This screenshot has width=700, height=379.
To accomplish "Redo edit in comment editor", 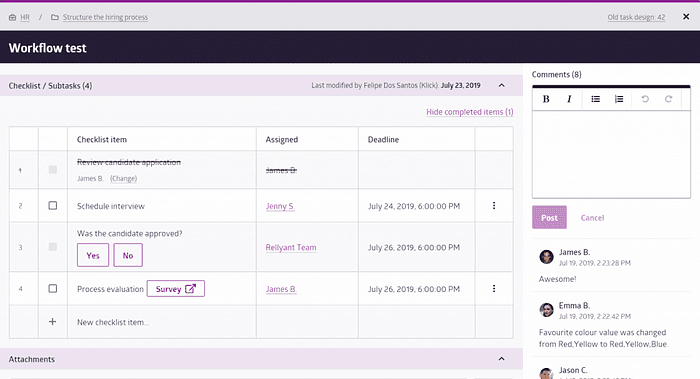I will (x=668, y=99).
